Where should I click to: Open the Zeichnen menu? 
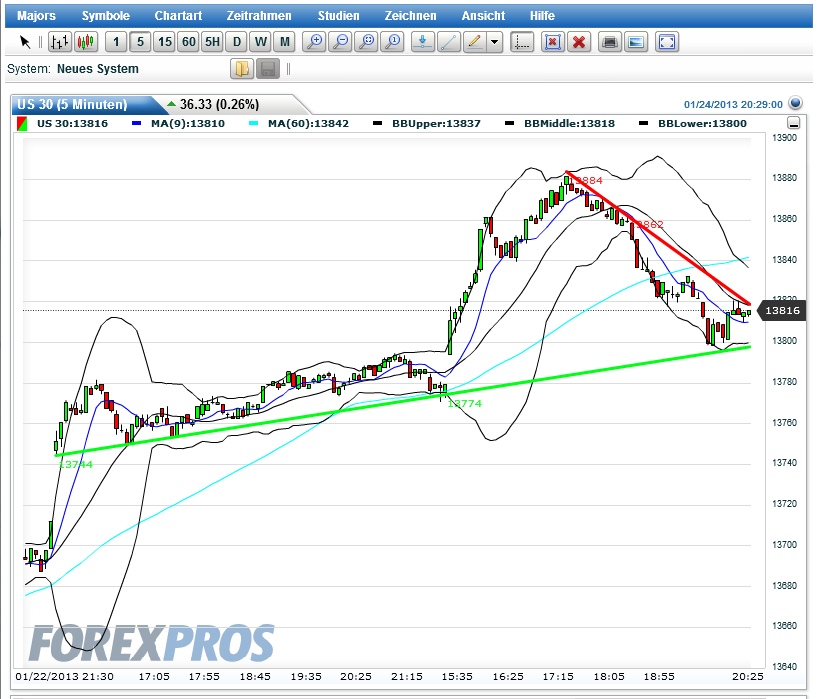[411, 16]
